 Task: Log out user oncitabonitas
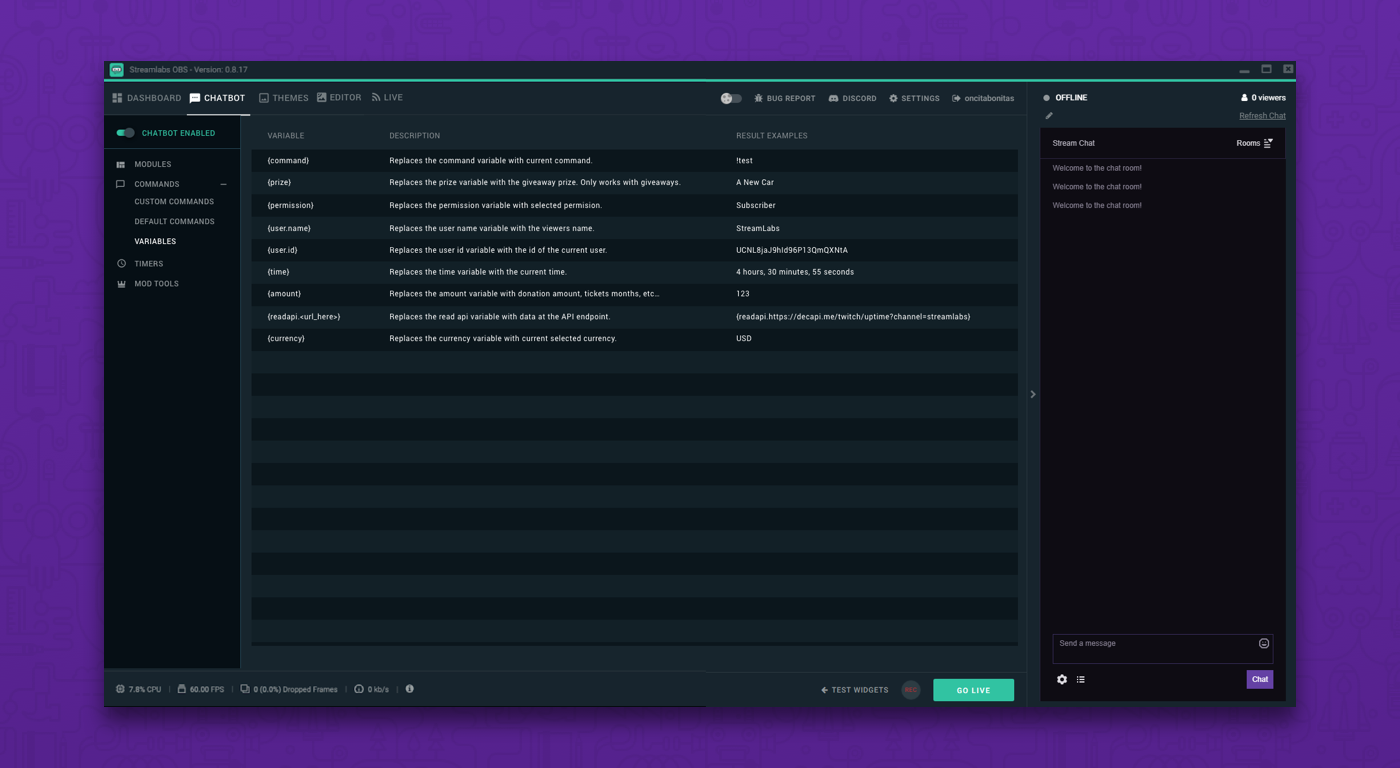coord(983,98)
